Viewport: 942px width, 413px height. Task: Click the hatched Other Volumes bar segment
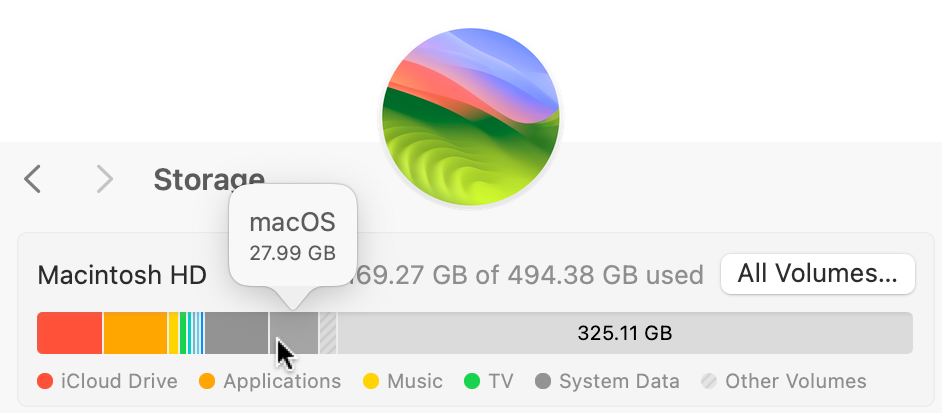click(328, 333)
